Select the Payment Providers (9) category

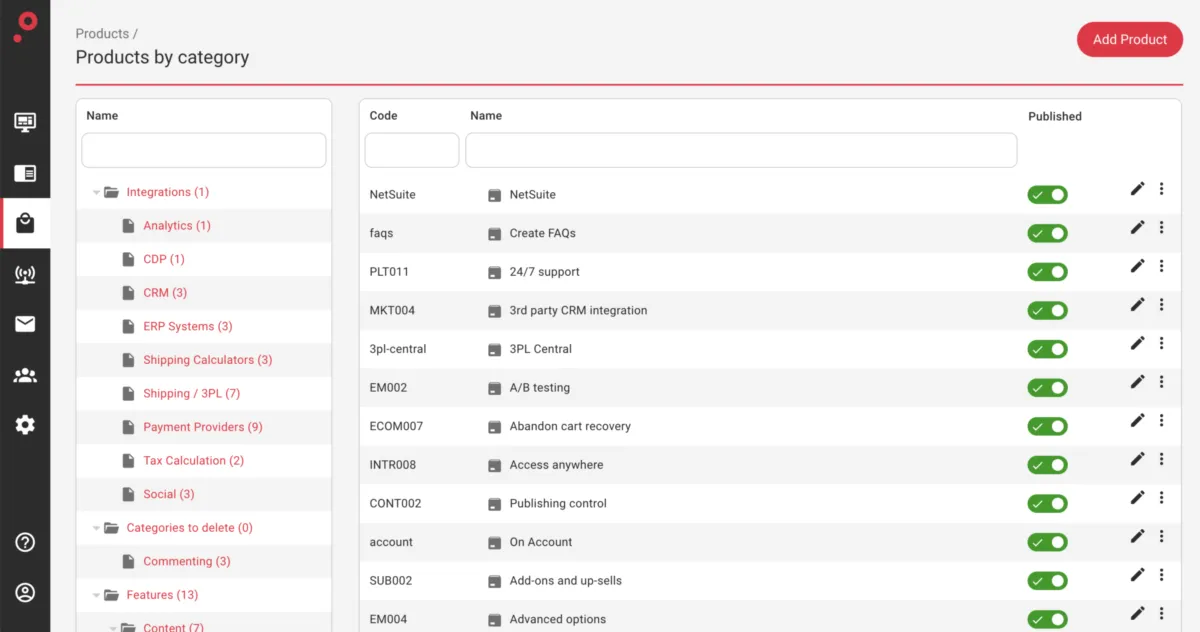click(202, 427)
